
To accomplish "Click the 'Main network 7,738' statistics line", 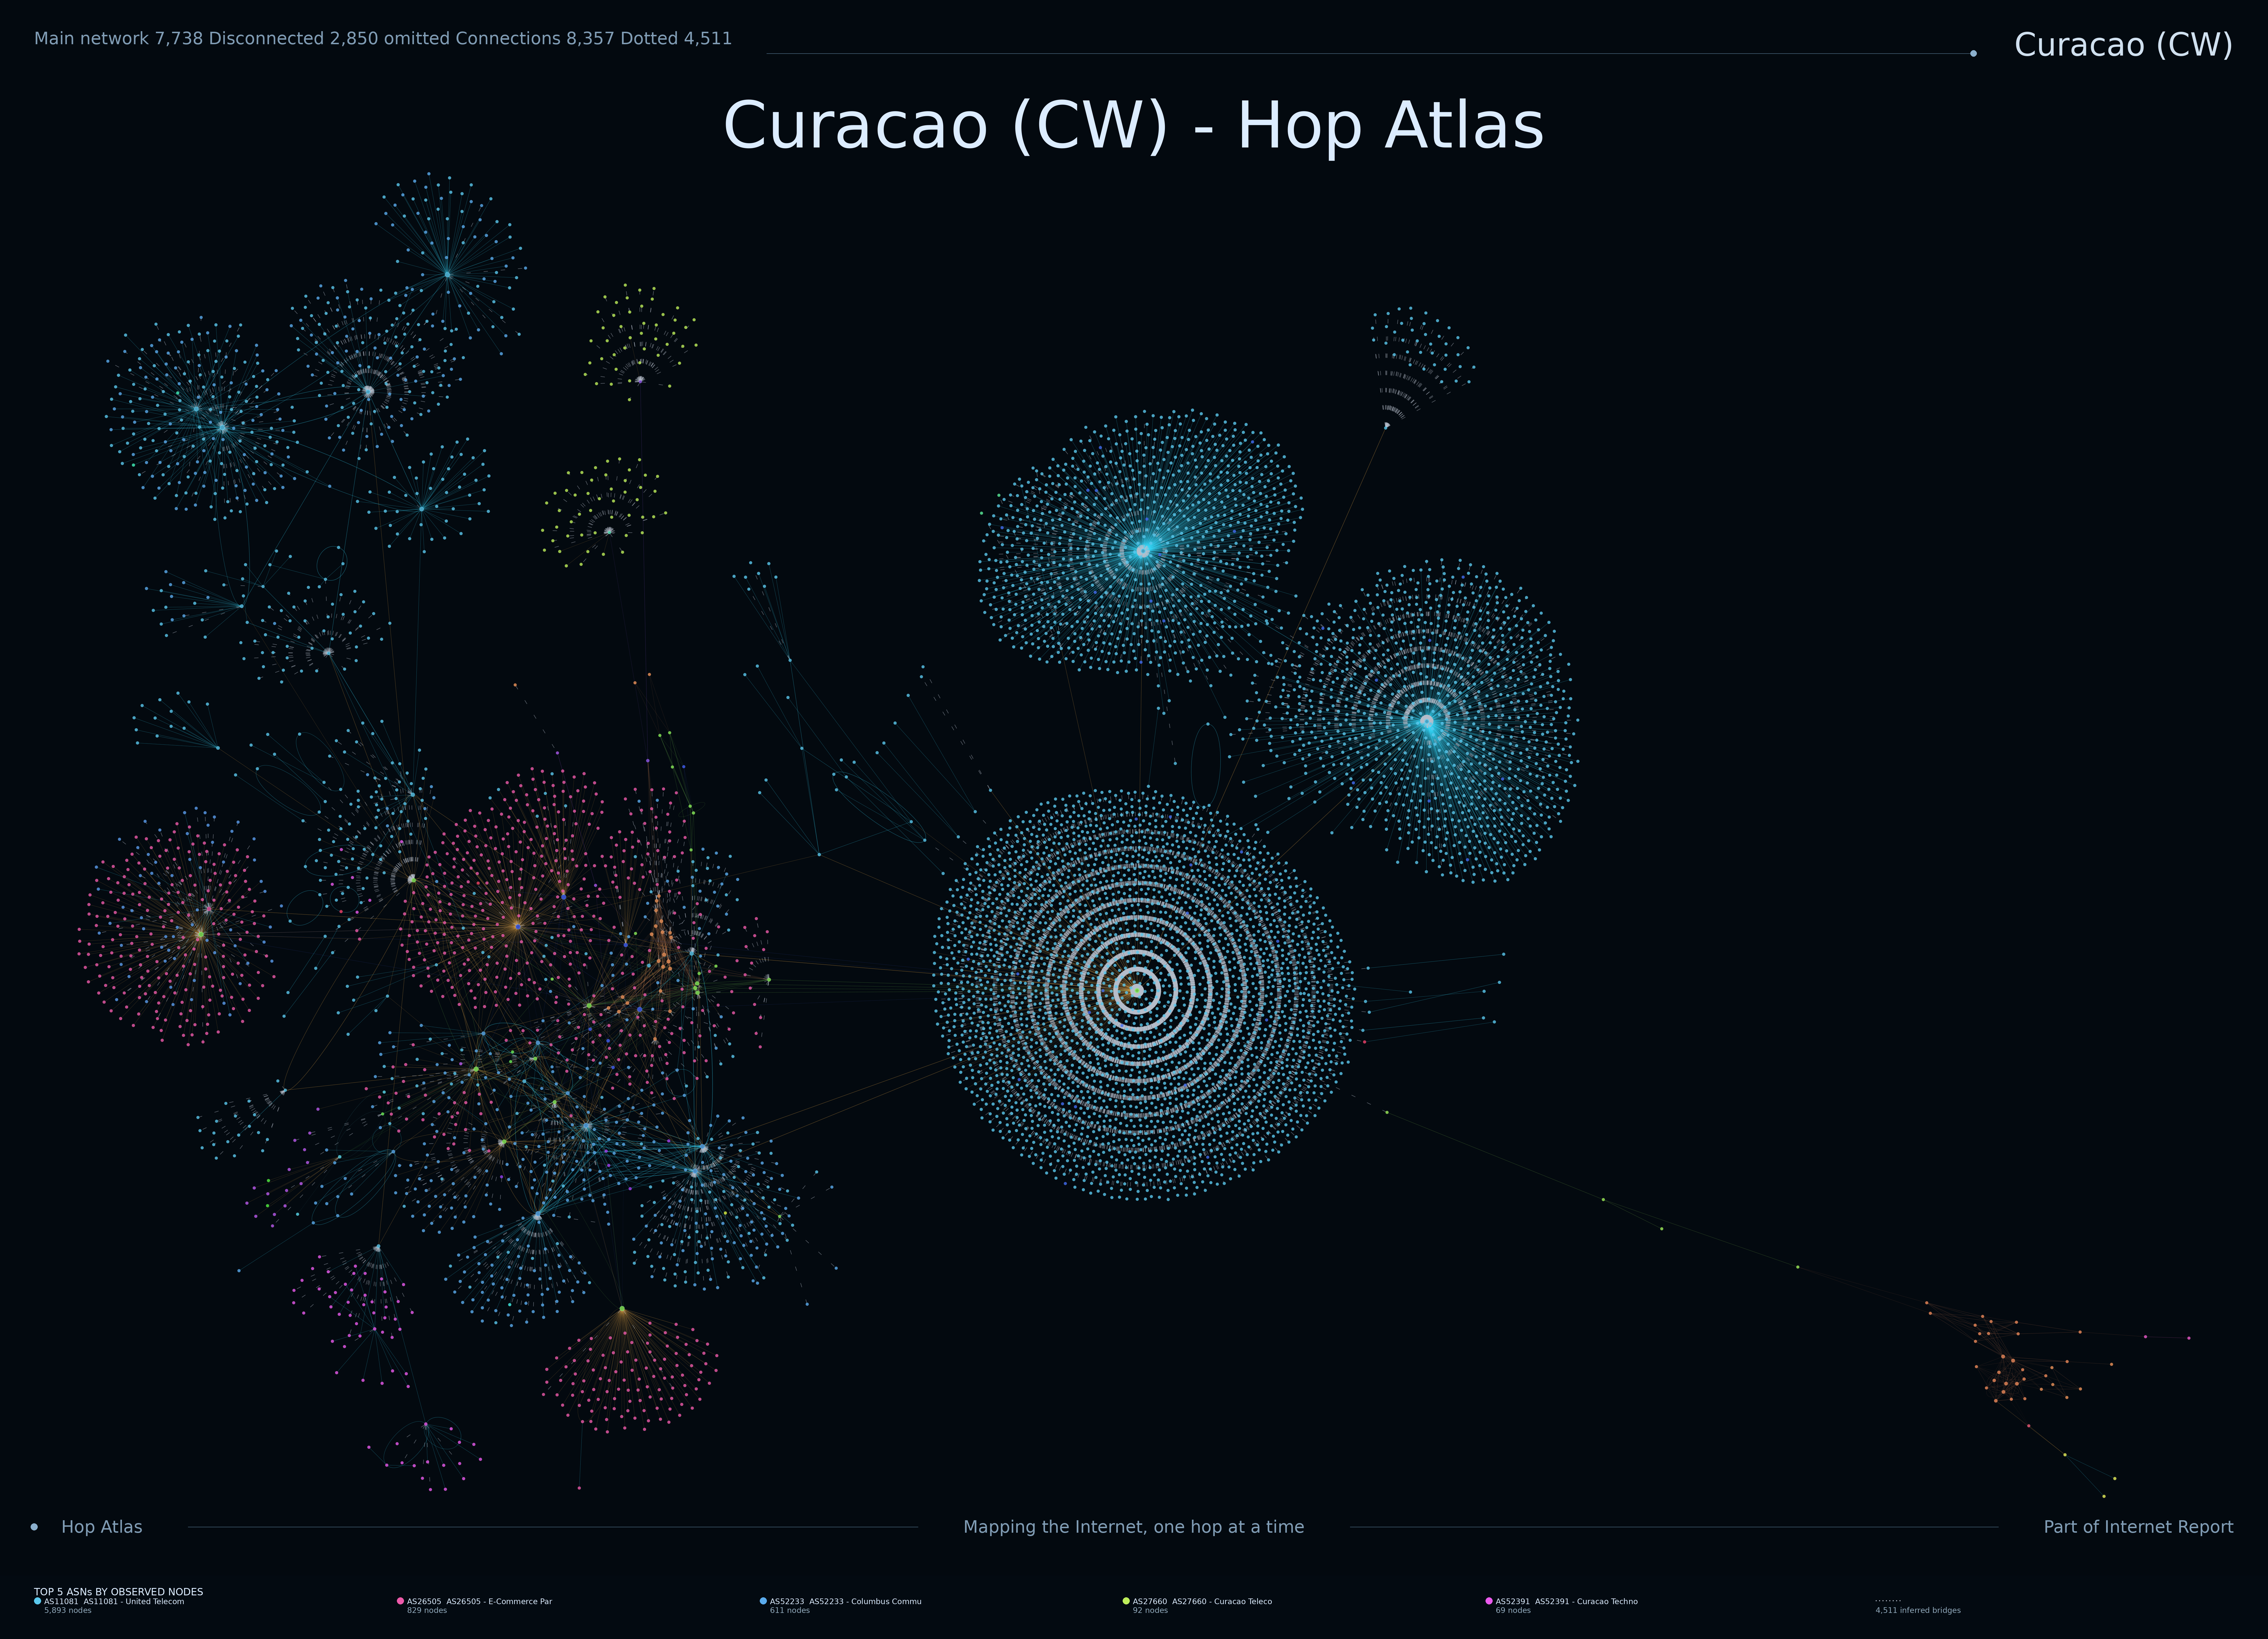I will click(x=383, y=39).
